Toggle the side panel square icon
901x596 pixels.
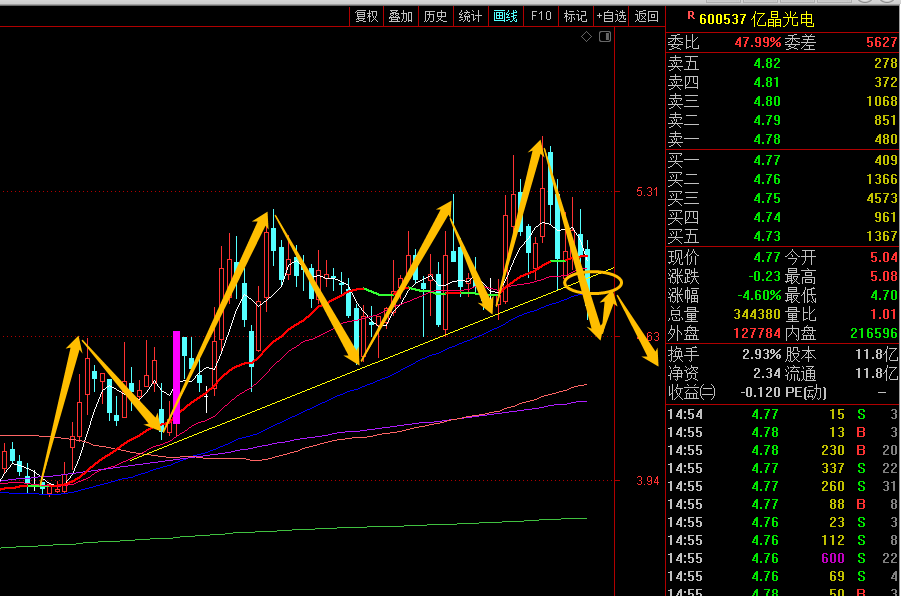coord(603,37)
